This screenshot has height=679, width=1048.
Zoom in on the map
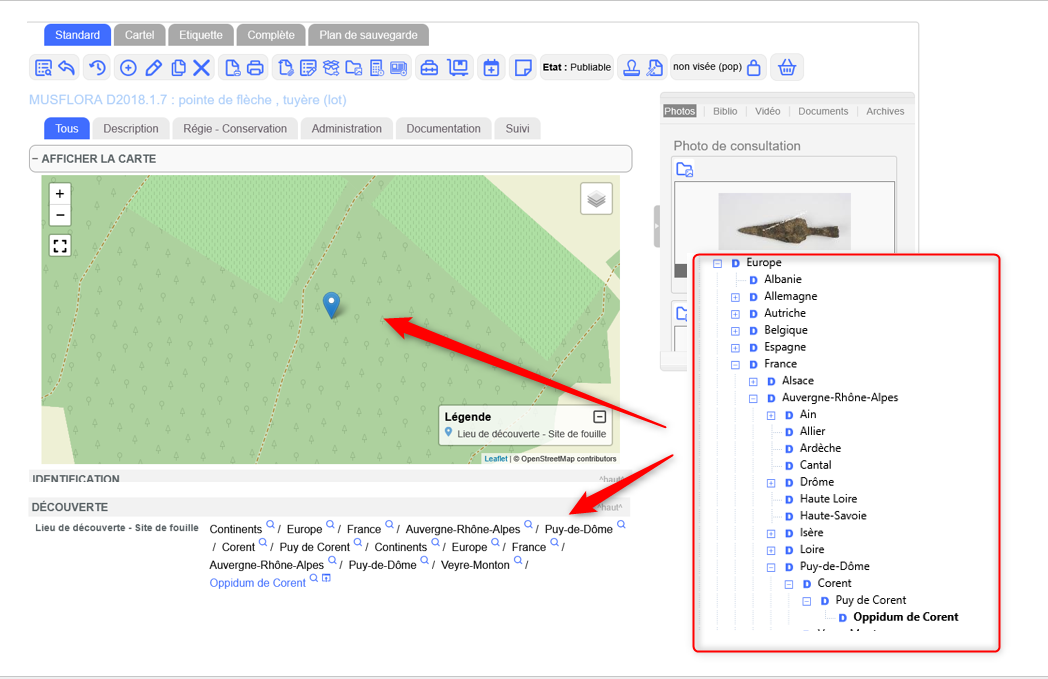(60, 194)
